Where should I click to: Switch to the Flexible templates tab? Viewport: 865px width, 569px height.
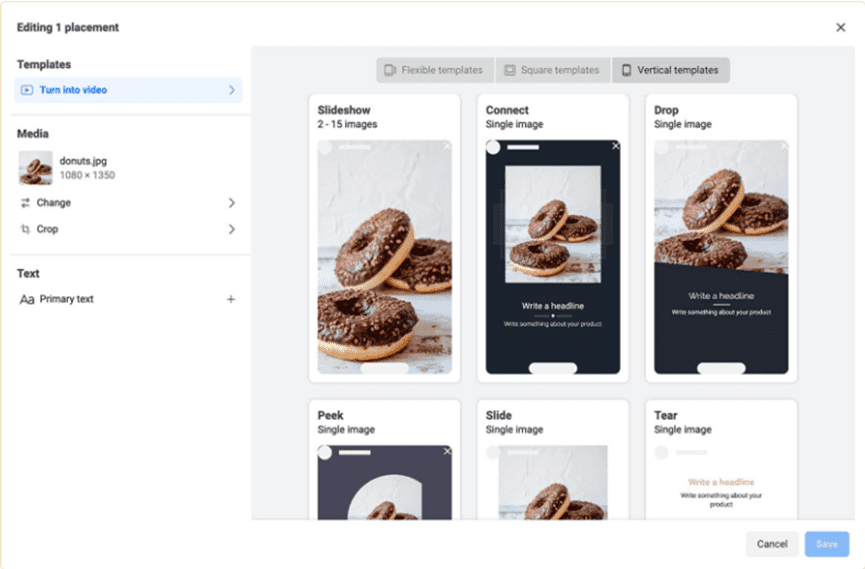coord(435,70)
